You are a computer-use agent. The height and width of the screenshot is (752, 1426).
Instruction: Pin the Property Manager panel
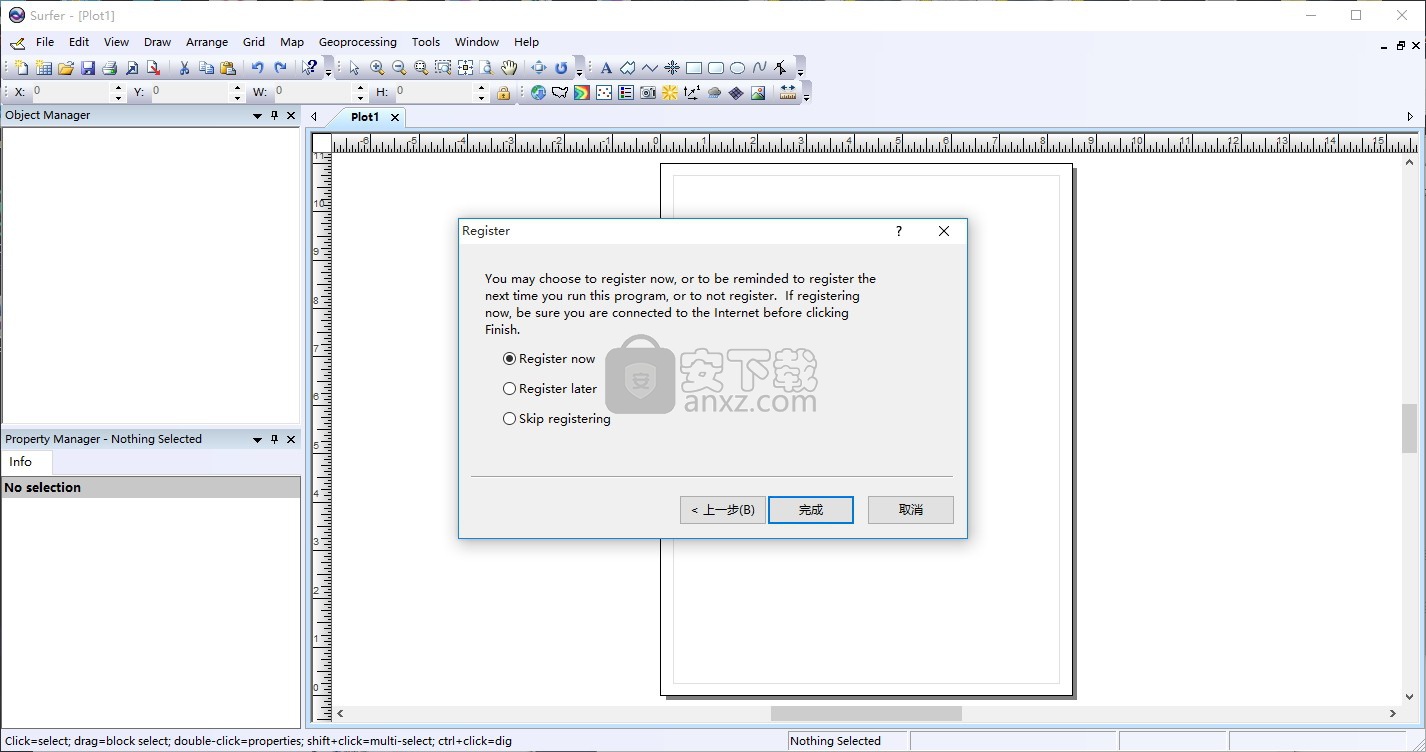(275, 439)
